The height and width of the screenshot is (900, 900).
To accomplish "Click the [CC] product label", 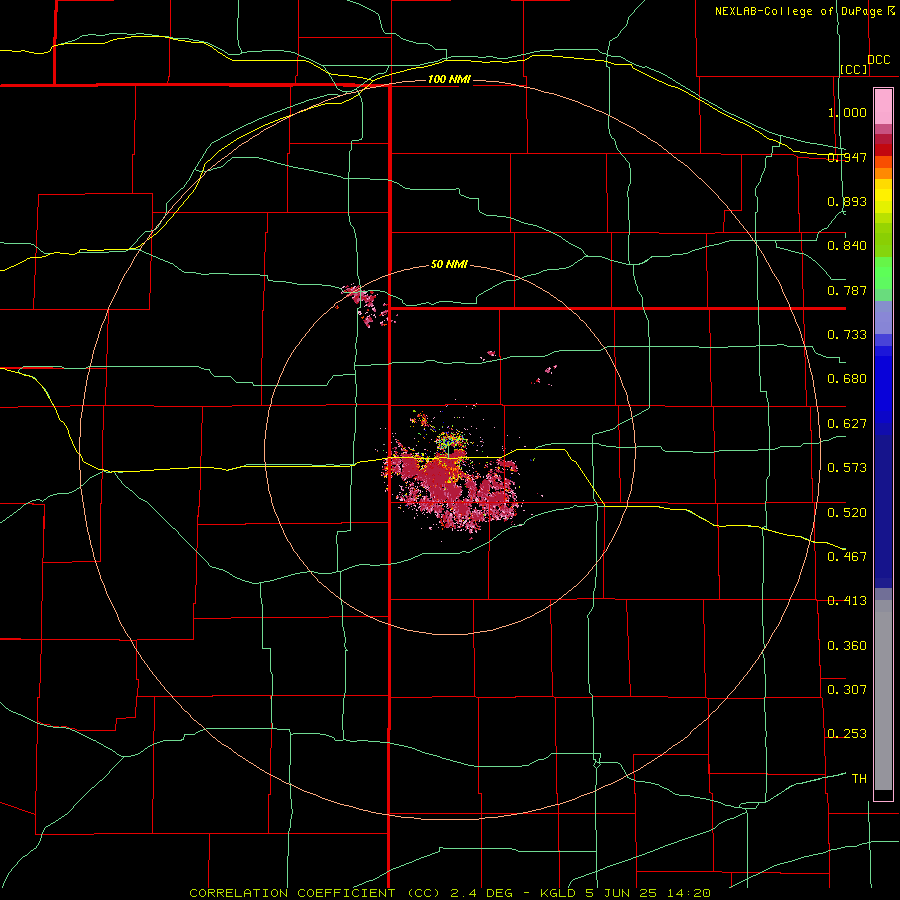I will (854, 69).
